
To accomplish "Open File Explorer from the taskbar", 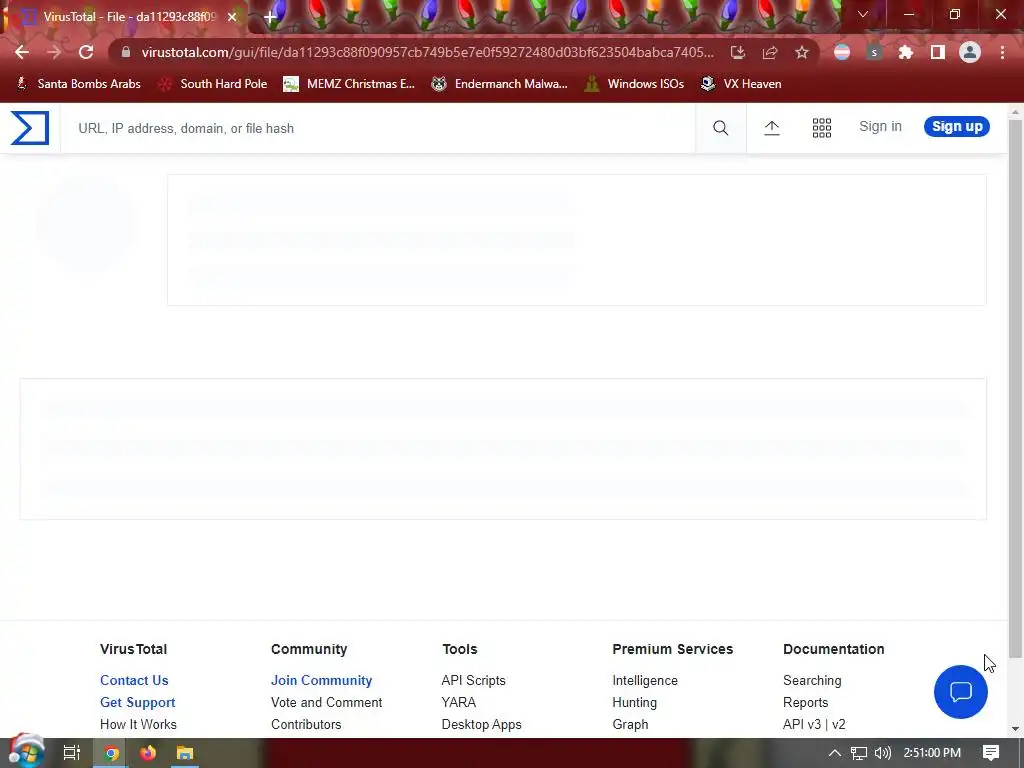I will [x=185, y=753].
